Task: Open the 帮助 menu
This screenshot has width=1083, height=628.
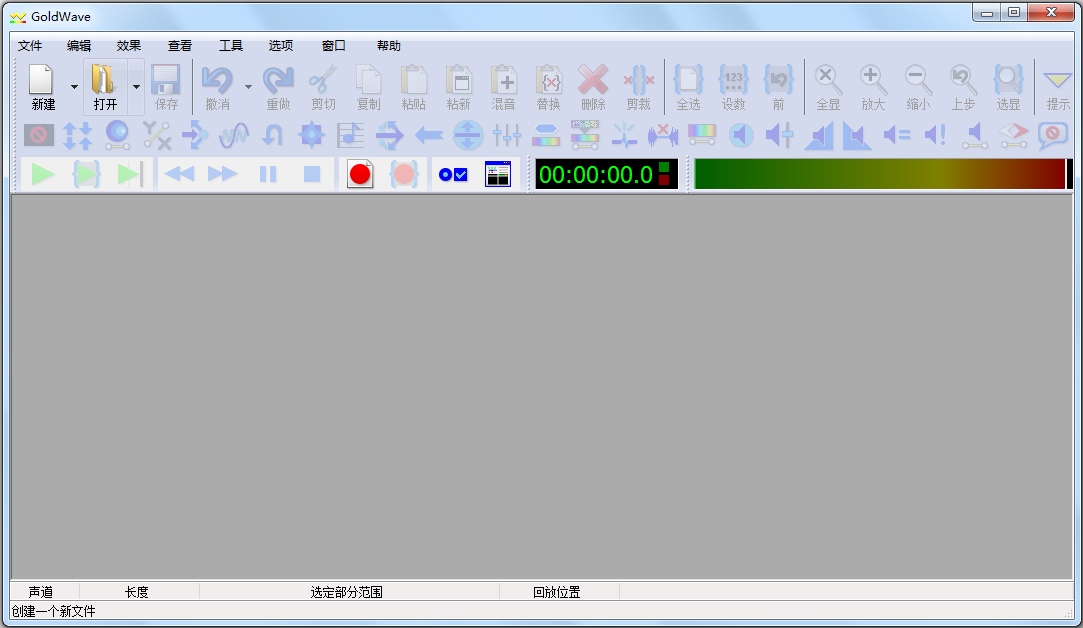Action: coord(388,46)
